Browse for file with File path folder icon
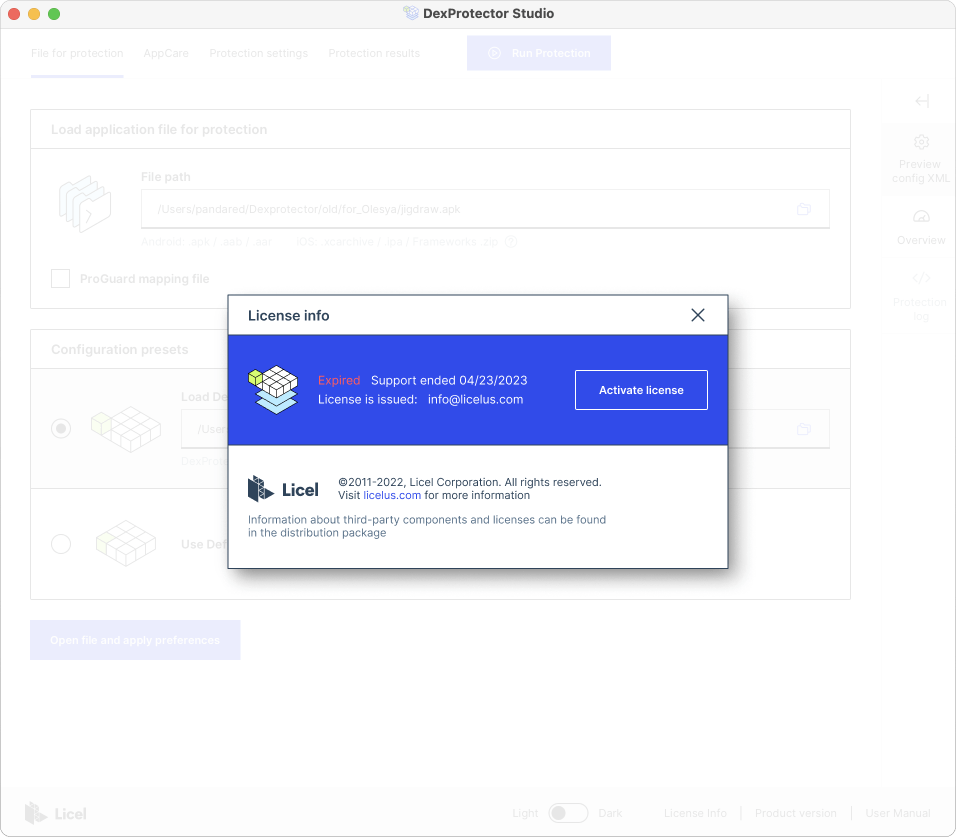956x837 pixels. (804, 209)
